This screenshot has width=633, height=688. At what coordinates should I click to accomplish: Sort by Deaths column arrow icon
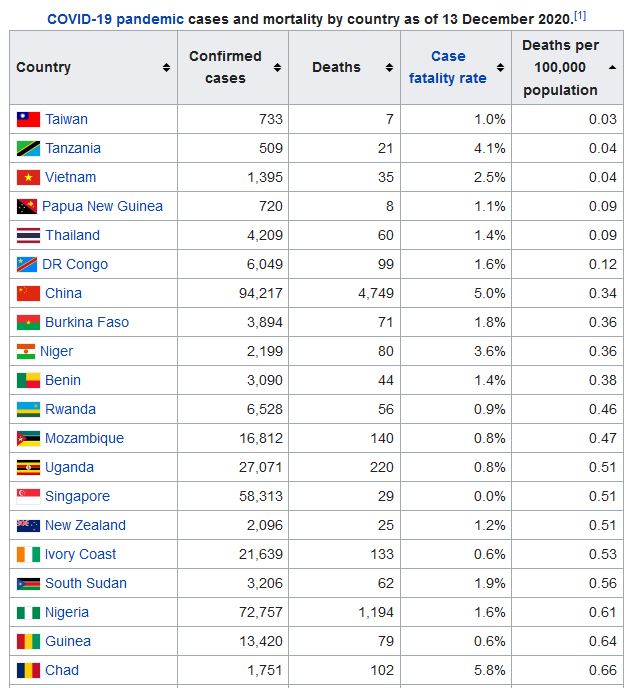pyautogui.click(x=389, y=68)
